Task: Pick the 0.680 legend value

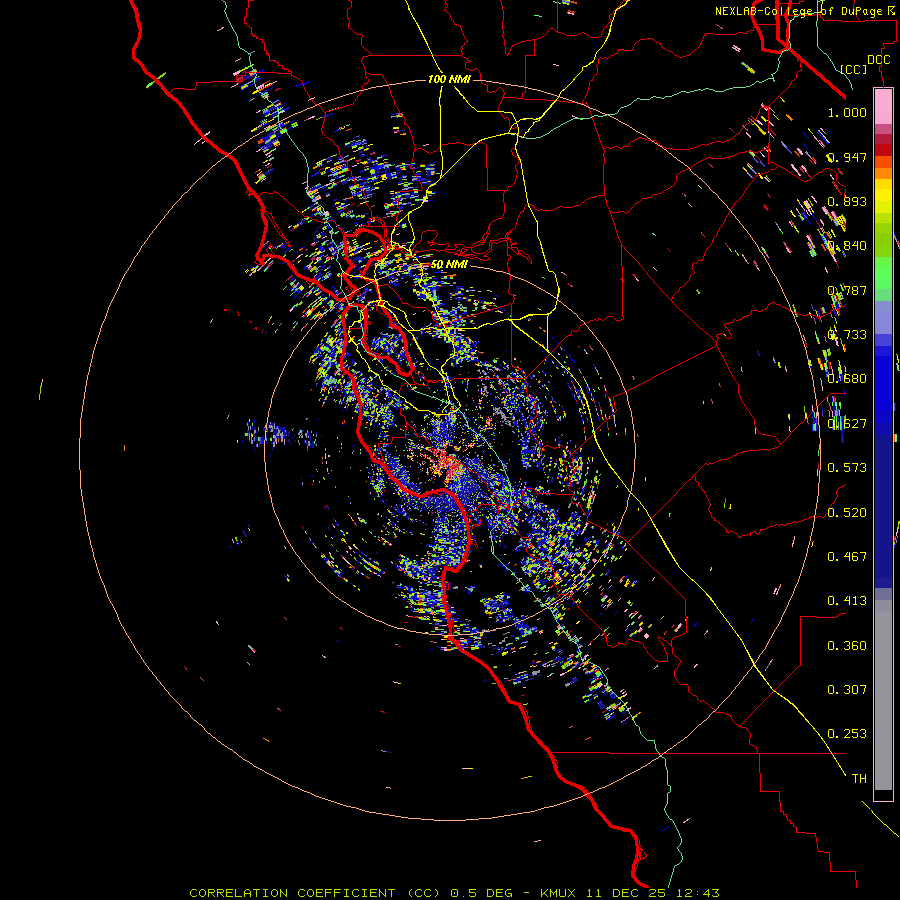Action: pos(847,378)
